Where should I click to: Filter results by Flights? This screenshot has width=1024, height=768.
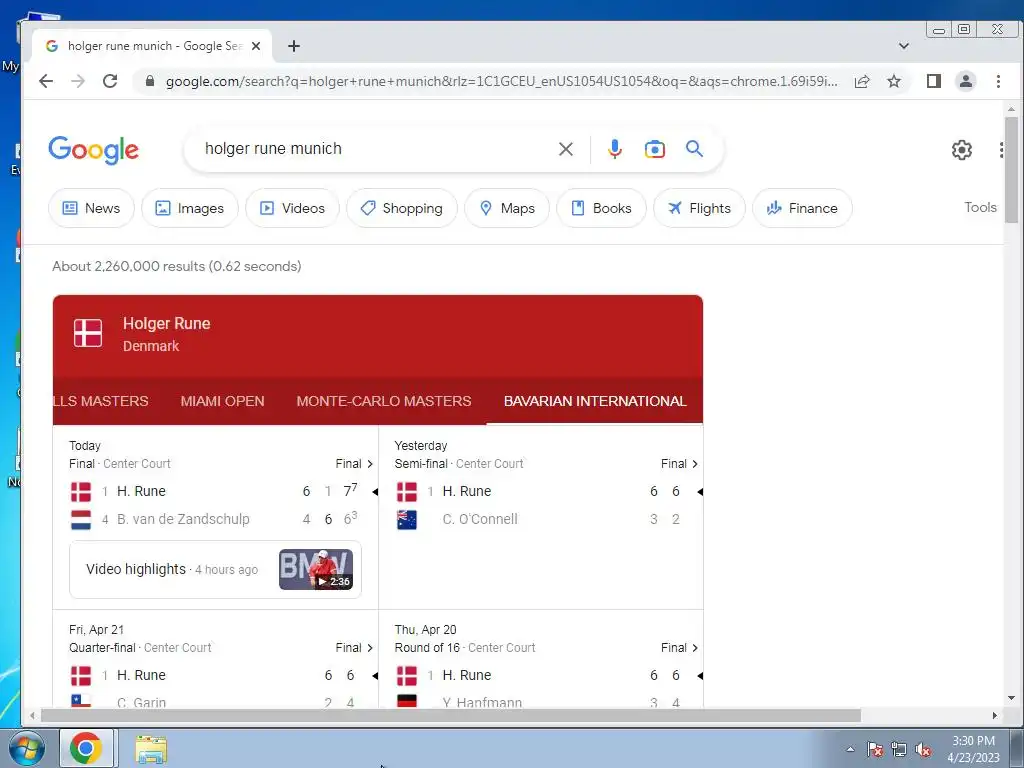click(699, 208)
